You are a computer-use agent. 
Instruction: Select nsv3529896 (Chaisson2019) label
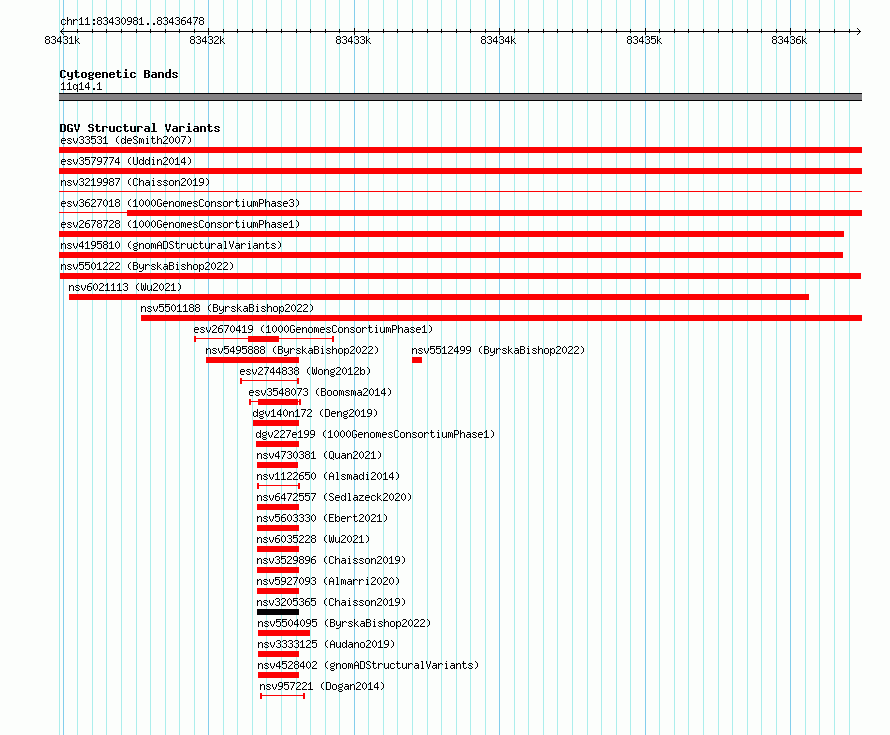pos(331,560)
